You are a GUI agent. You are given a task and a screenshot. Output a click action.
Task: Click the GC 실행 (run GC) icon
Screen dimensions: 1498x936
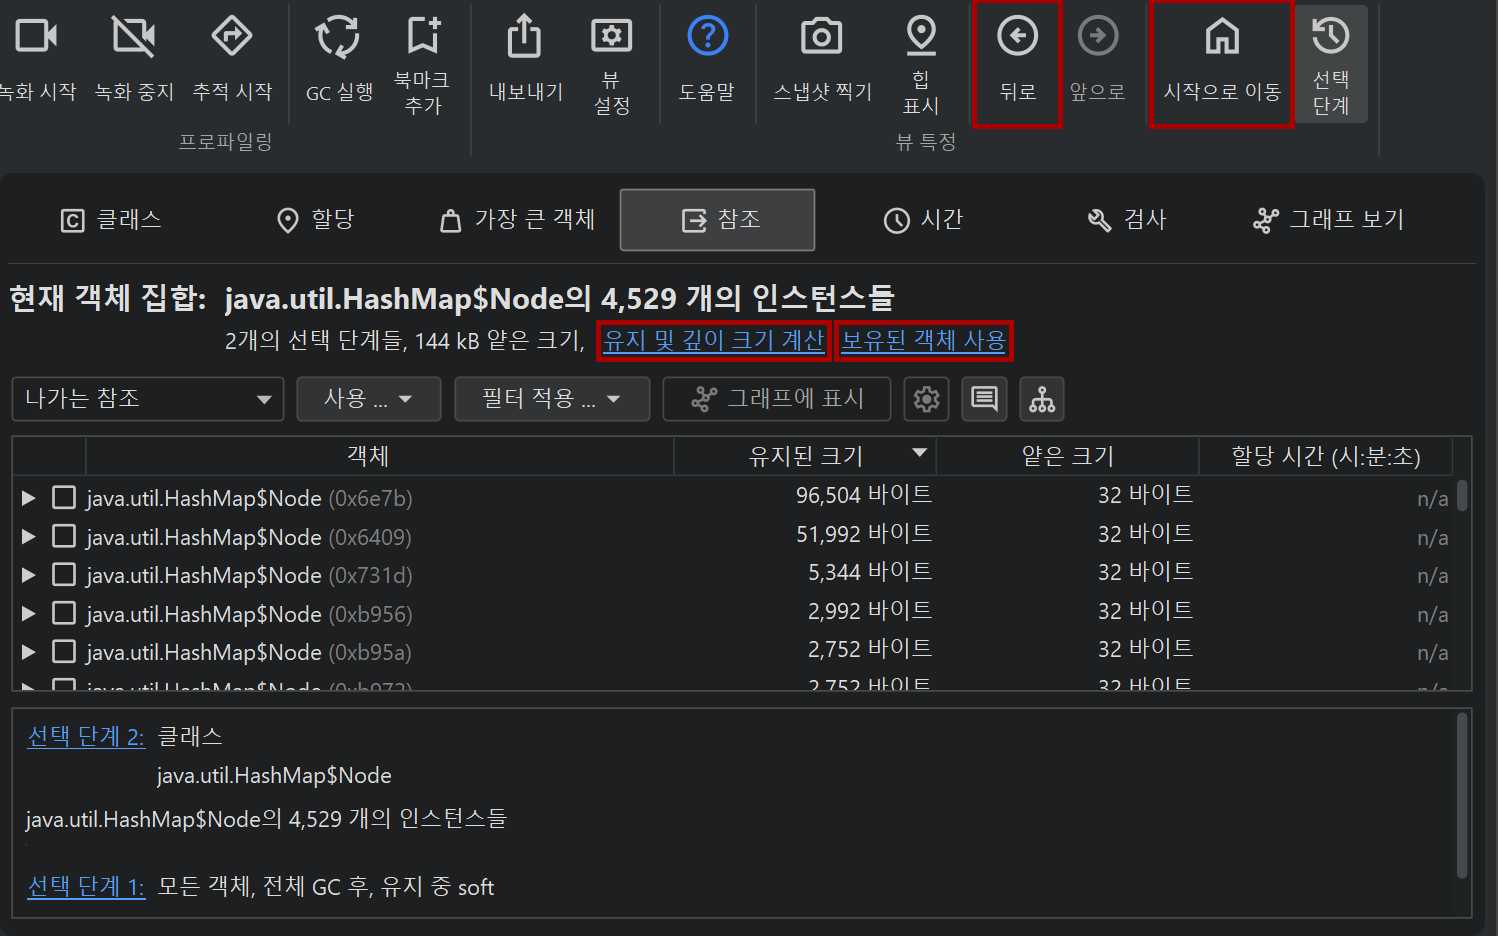click(x=338, y=38)
